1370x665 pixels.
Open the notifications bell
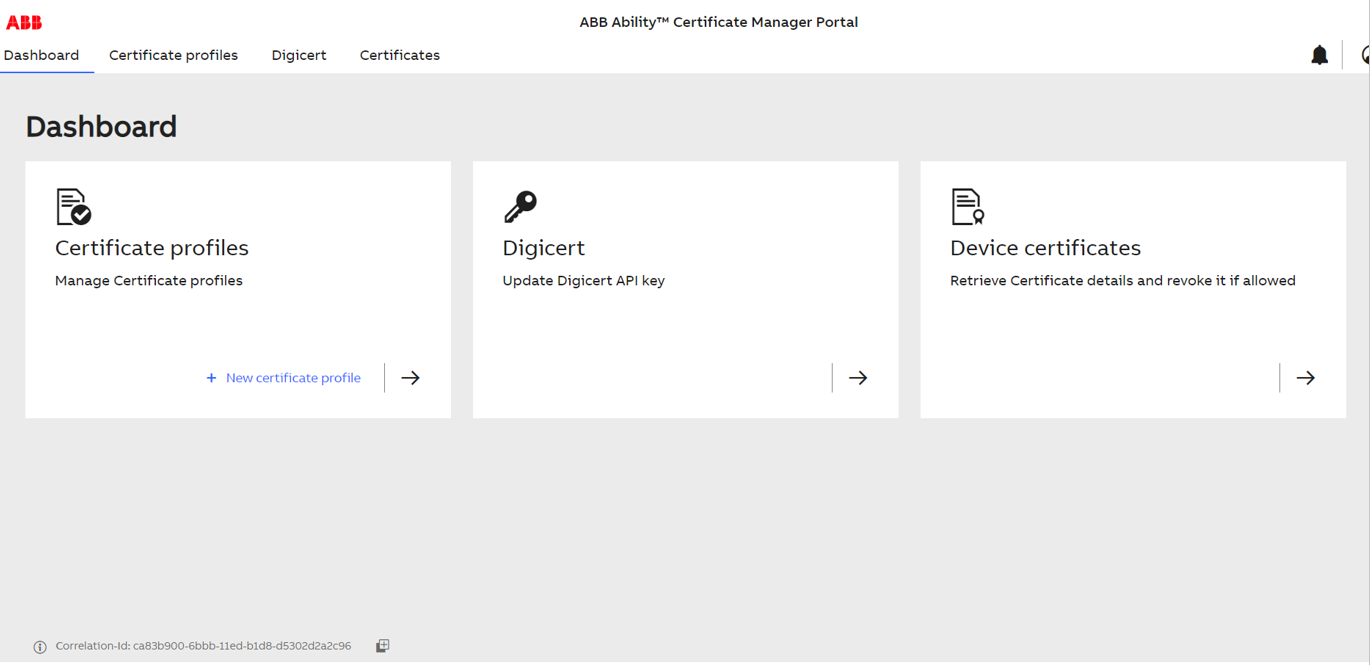pos(1319,55)
